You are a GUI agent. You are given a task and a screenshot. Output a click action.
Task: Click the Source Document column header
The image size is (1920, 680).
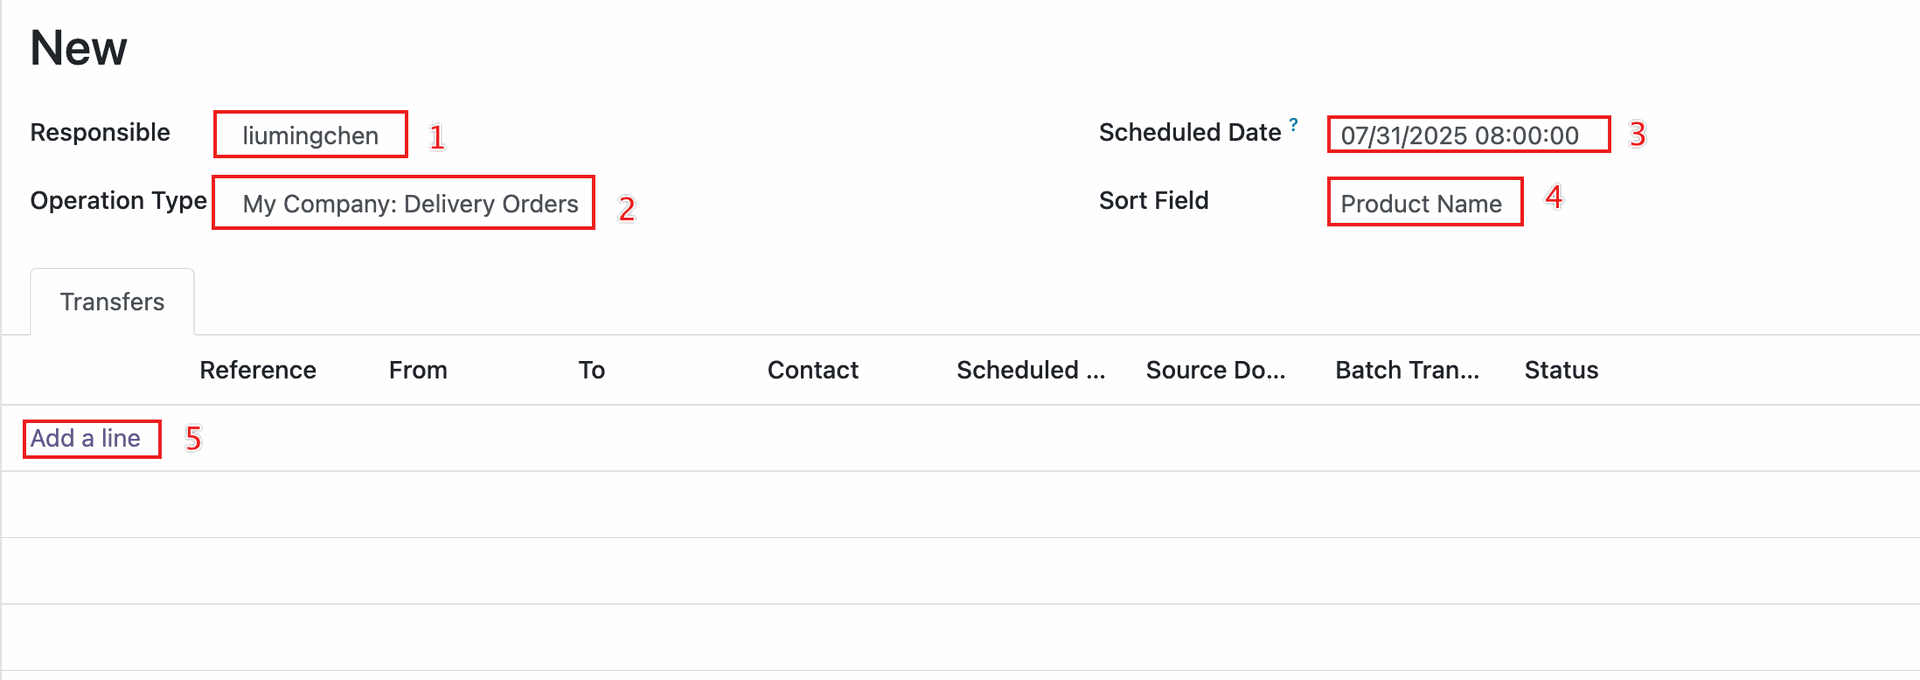point(1216,370)
